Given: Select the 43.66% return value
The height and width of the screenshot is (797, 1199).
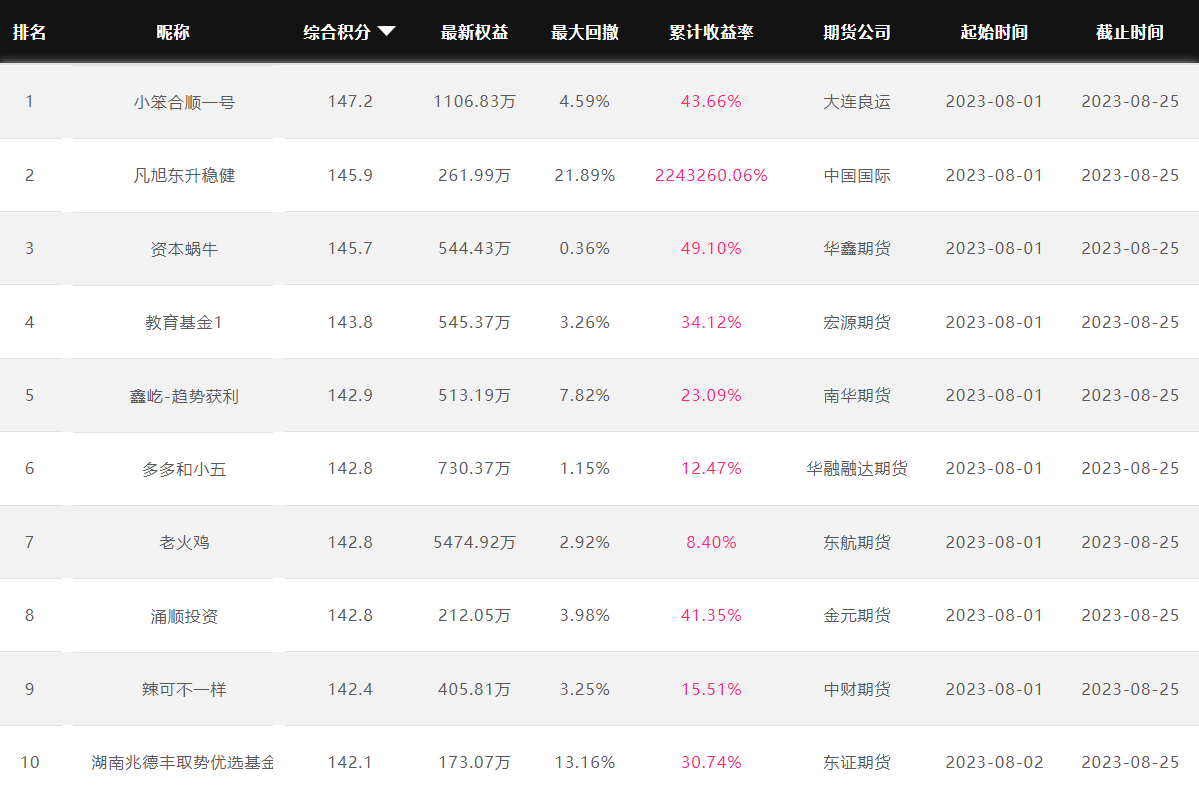Looking at the screenshot, I should click(711, 102).
